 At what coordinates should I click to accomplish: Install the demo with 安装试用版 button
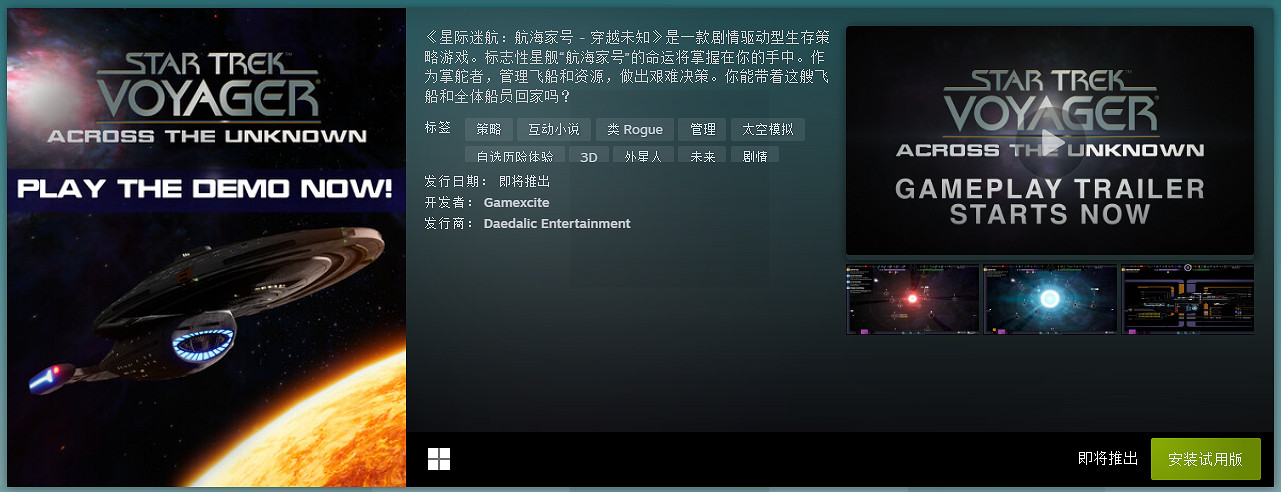(x=1205, y=459)
